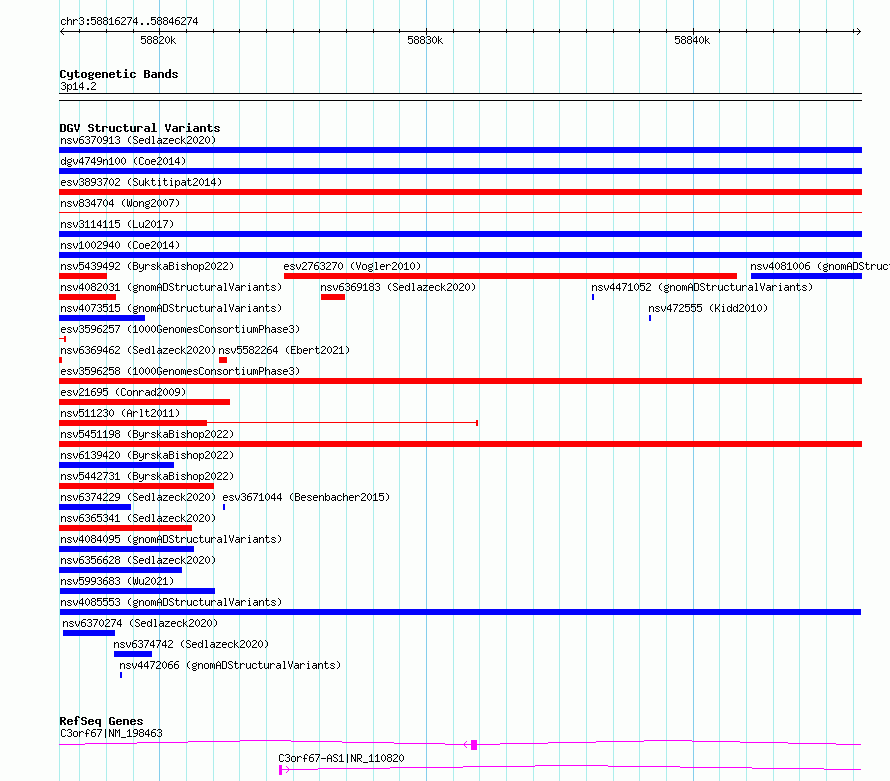Click the left arrow on the ruler
Screen dimensions: 890x781
[x=62, y=31]
